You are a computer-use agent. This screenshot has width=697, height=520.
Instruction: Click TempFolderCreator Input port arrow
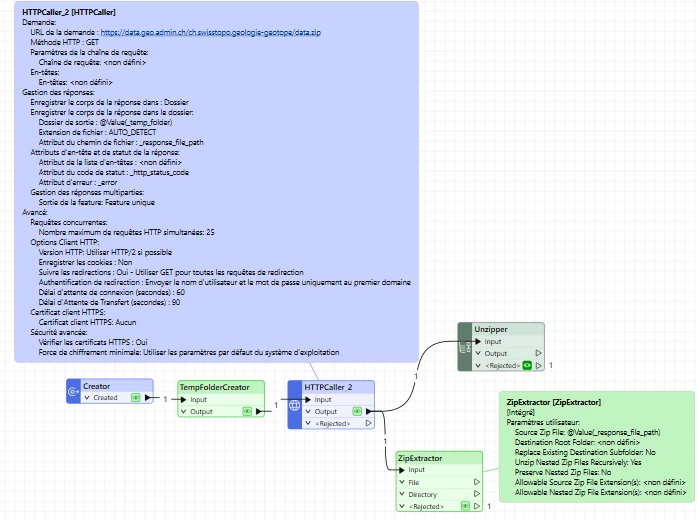pos(184,400)
